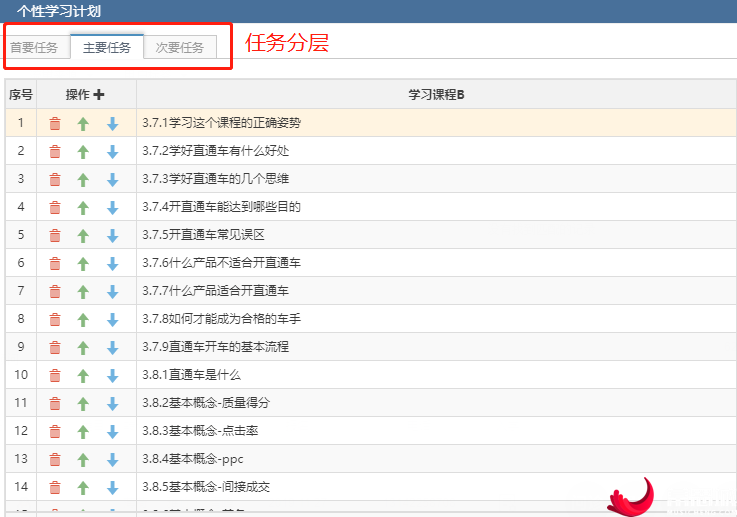Delete row 9 直通车开车的基本流程
737x517 pixels.
[55, 348]
